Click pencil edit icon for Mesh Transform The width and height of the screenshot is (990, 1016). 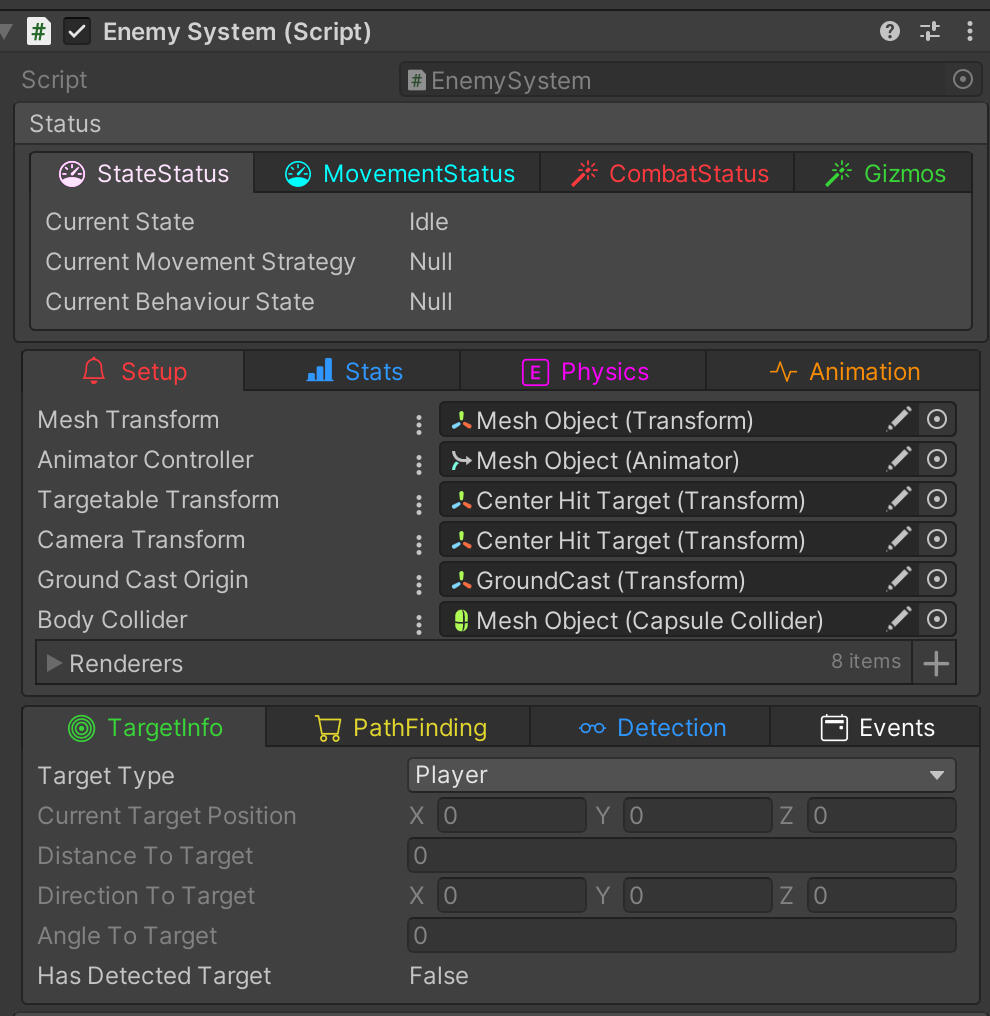(899, 420)
